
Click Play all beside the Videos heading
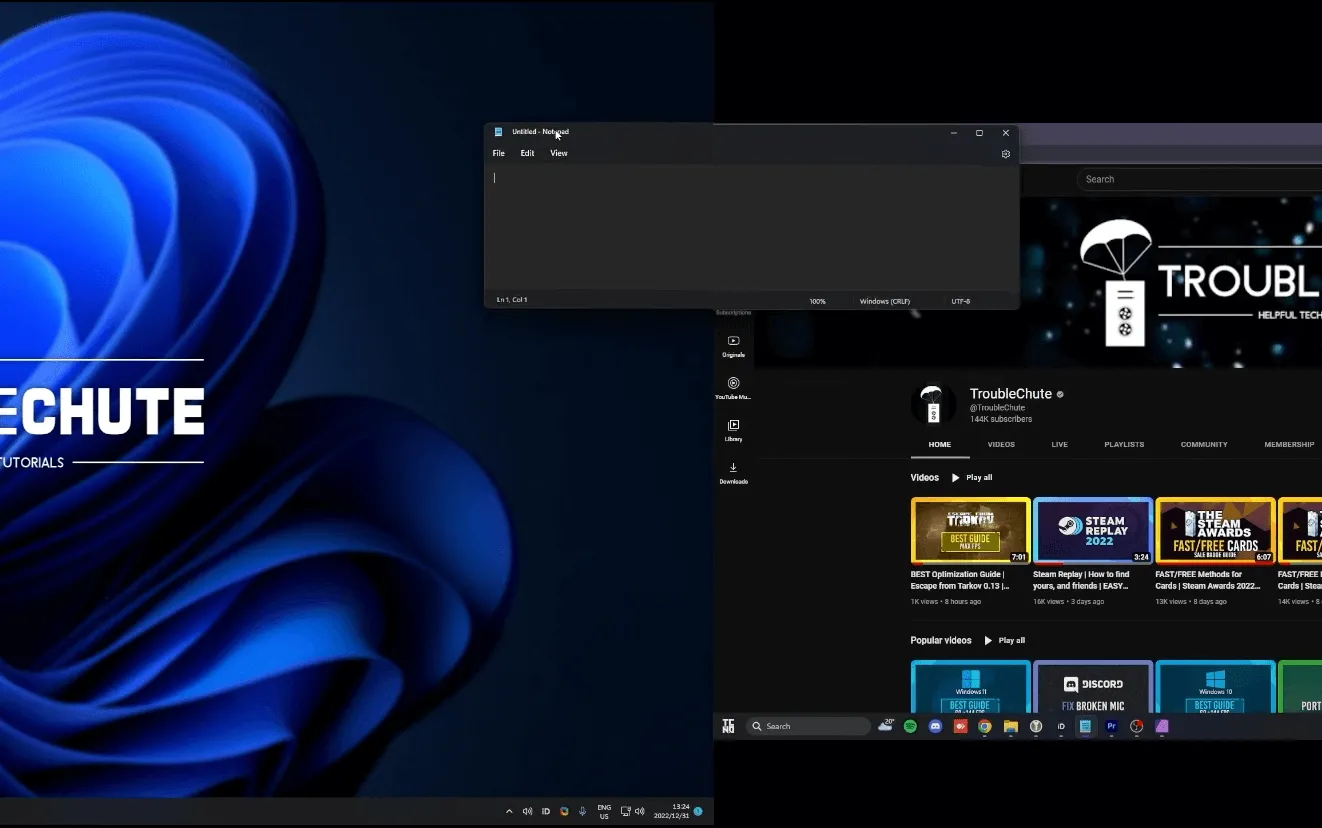[x=972, y=478]
